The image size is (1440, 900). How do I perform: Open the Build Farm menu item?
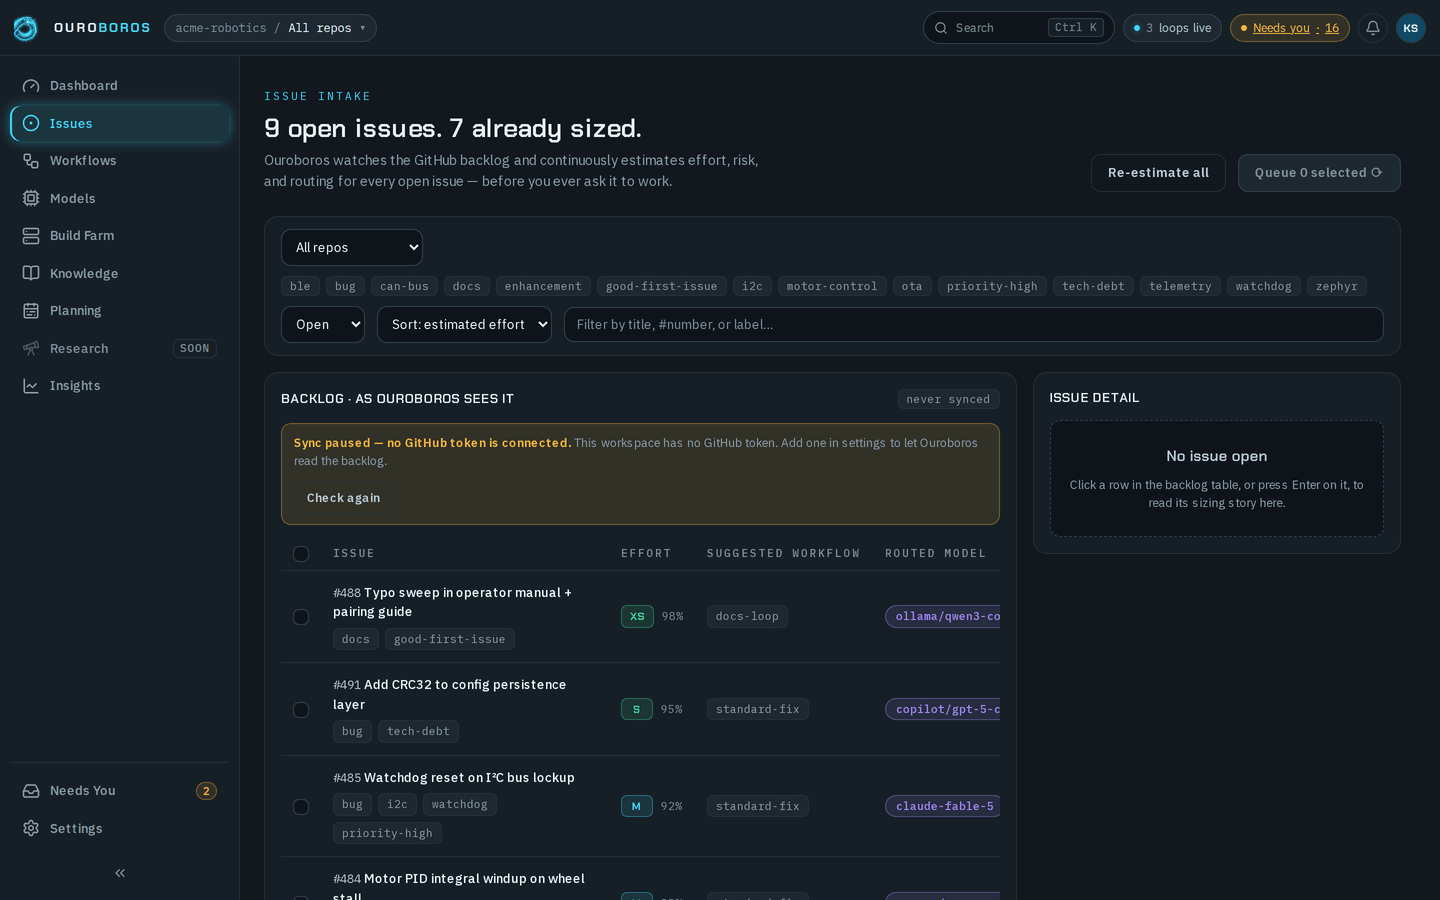120,236
